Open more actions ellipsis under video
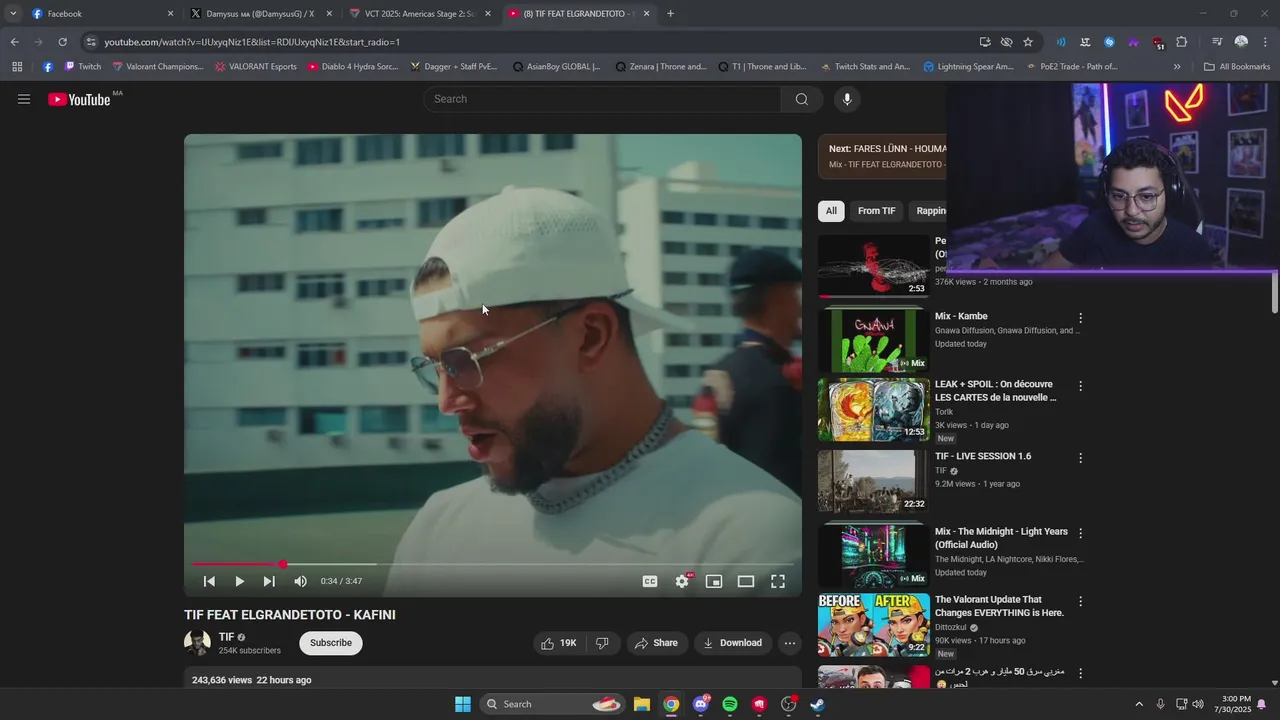This screenshot has width=1280, height=720. (x=790, y=643)
